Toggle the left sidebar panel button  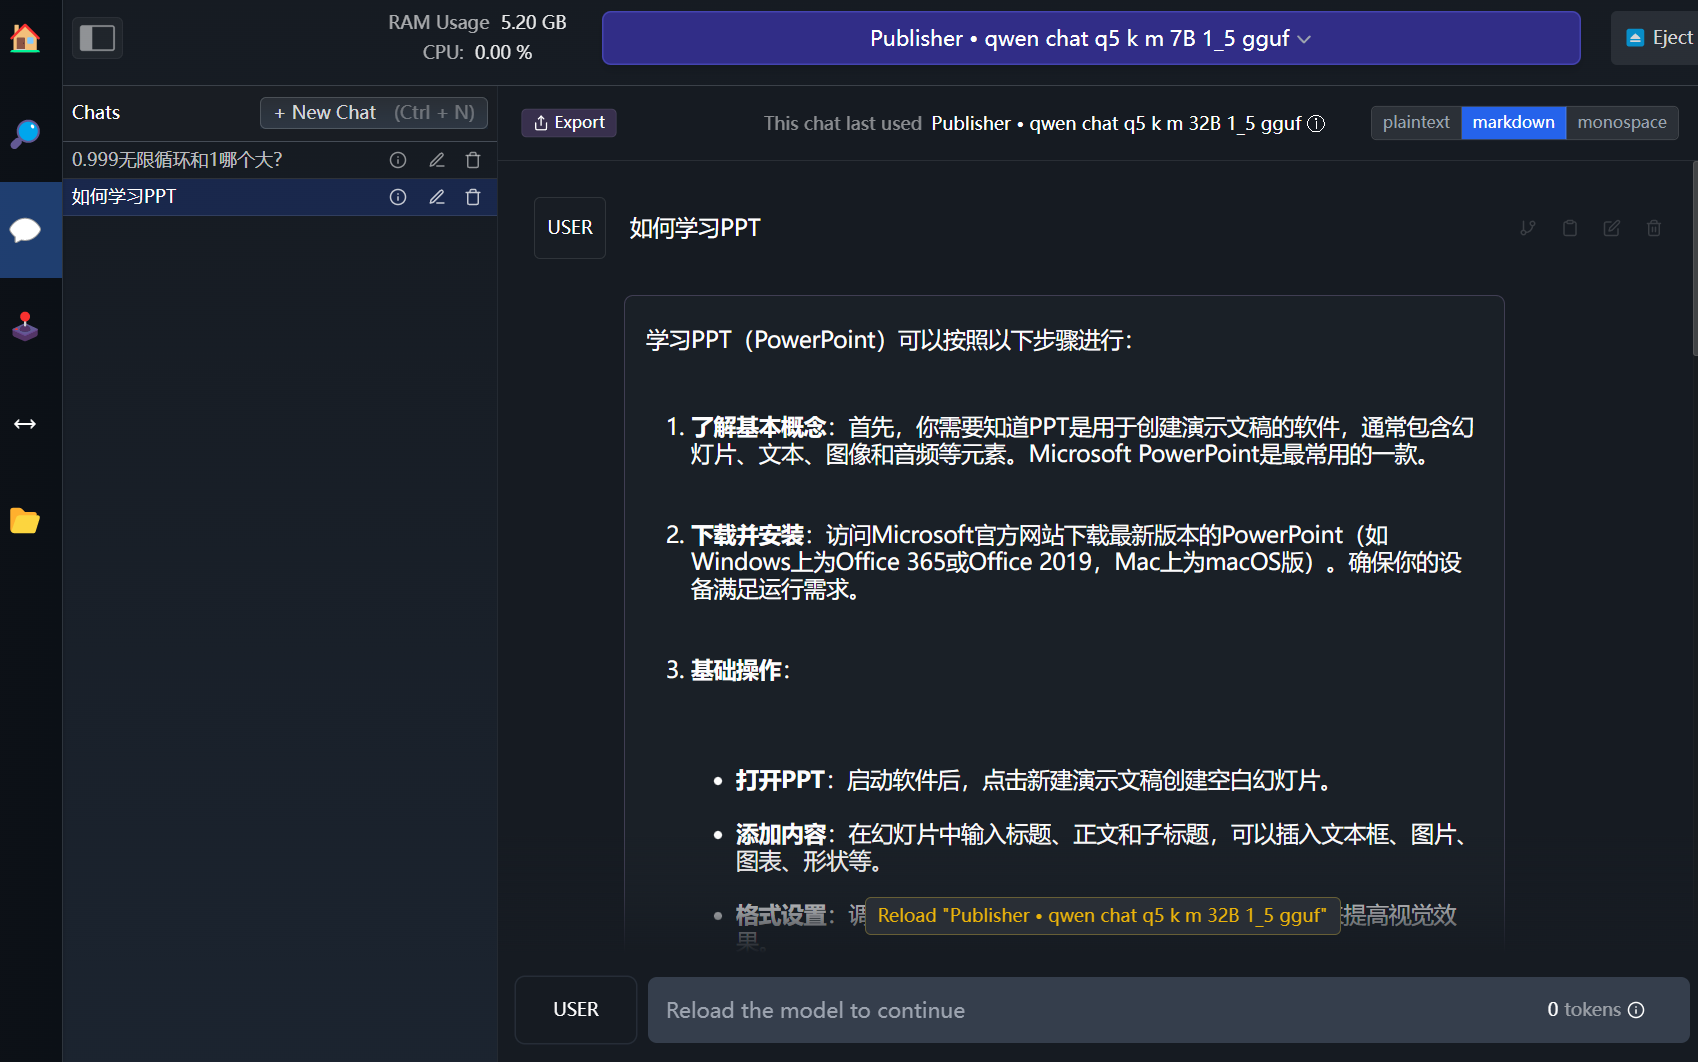(98, 38)
